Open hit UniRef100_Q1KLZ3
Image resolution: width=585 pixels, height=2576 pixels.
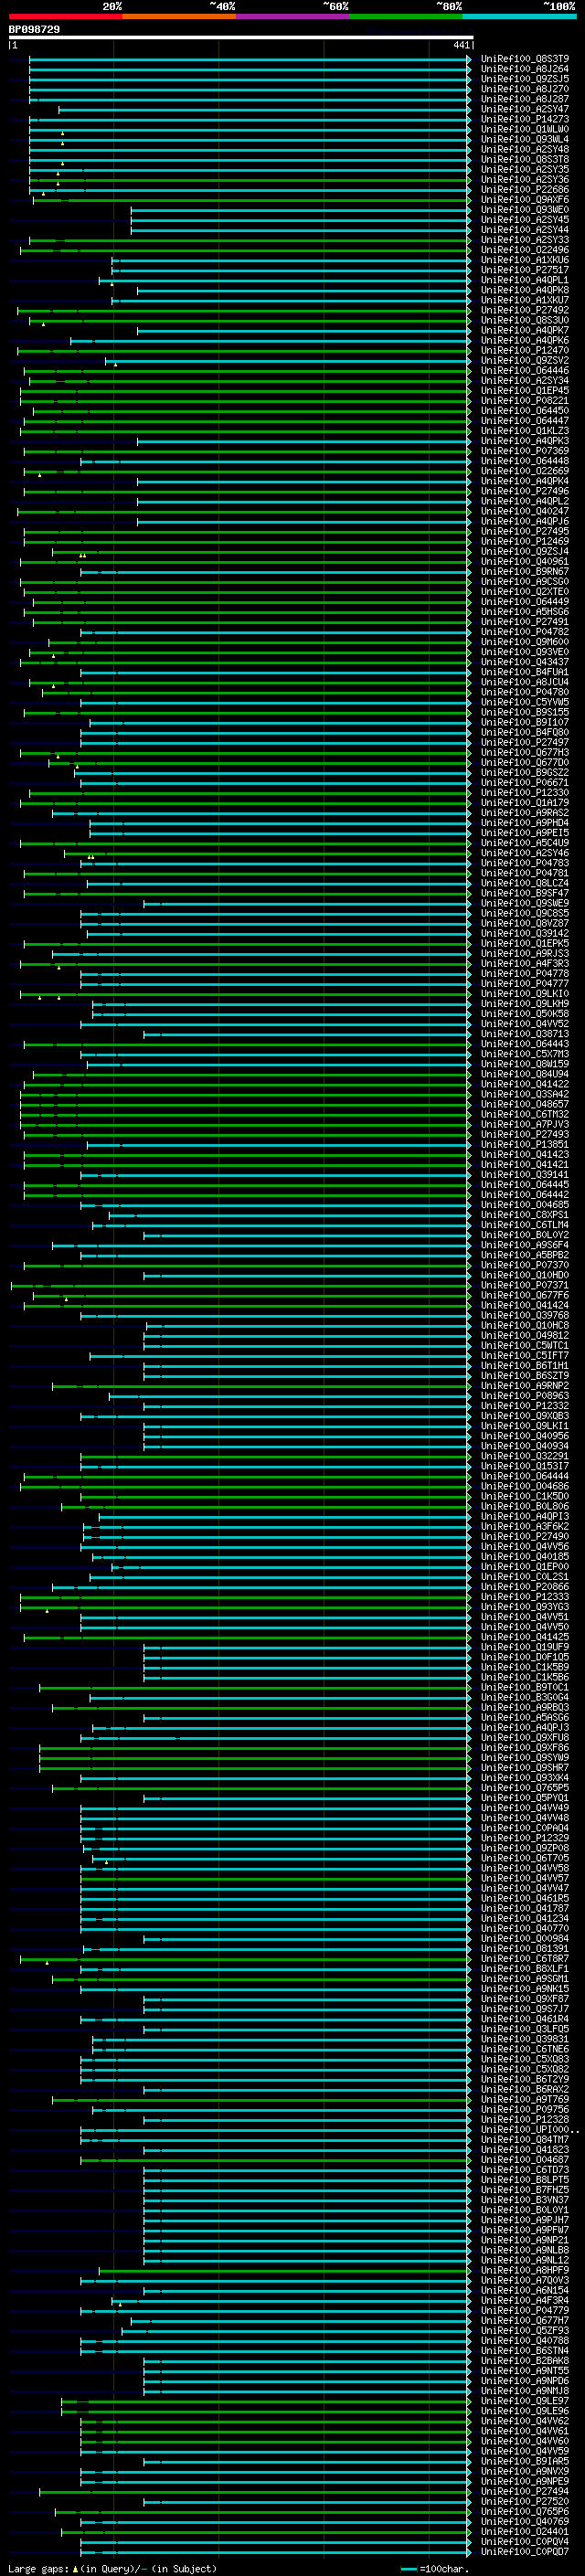tap(525, 431)
